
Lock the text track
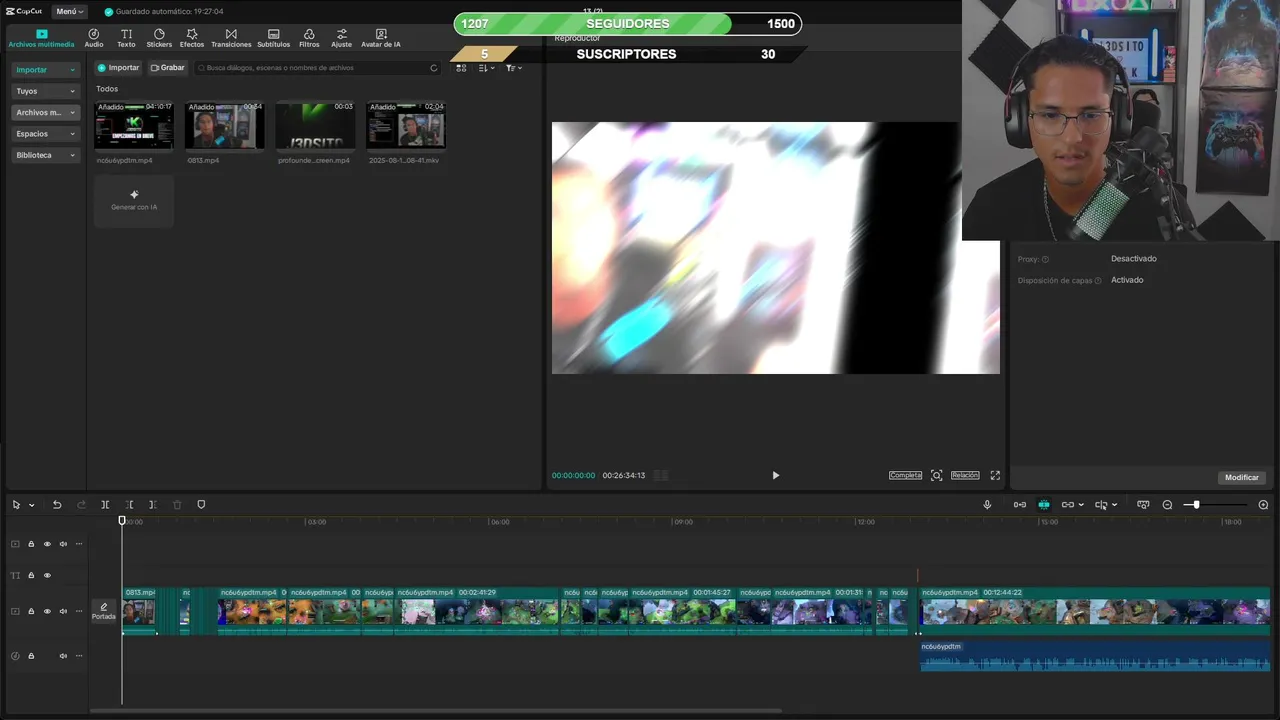pyautogui.click(x=31, y=575)
